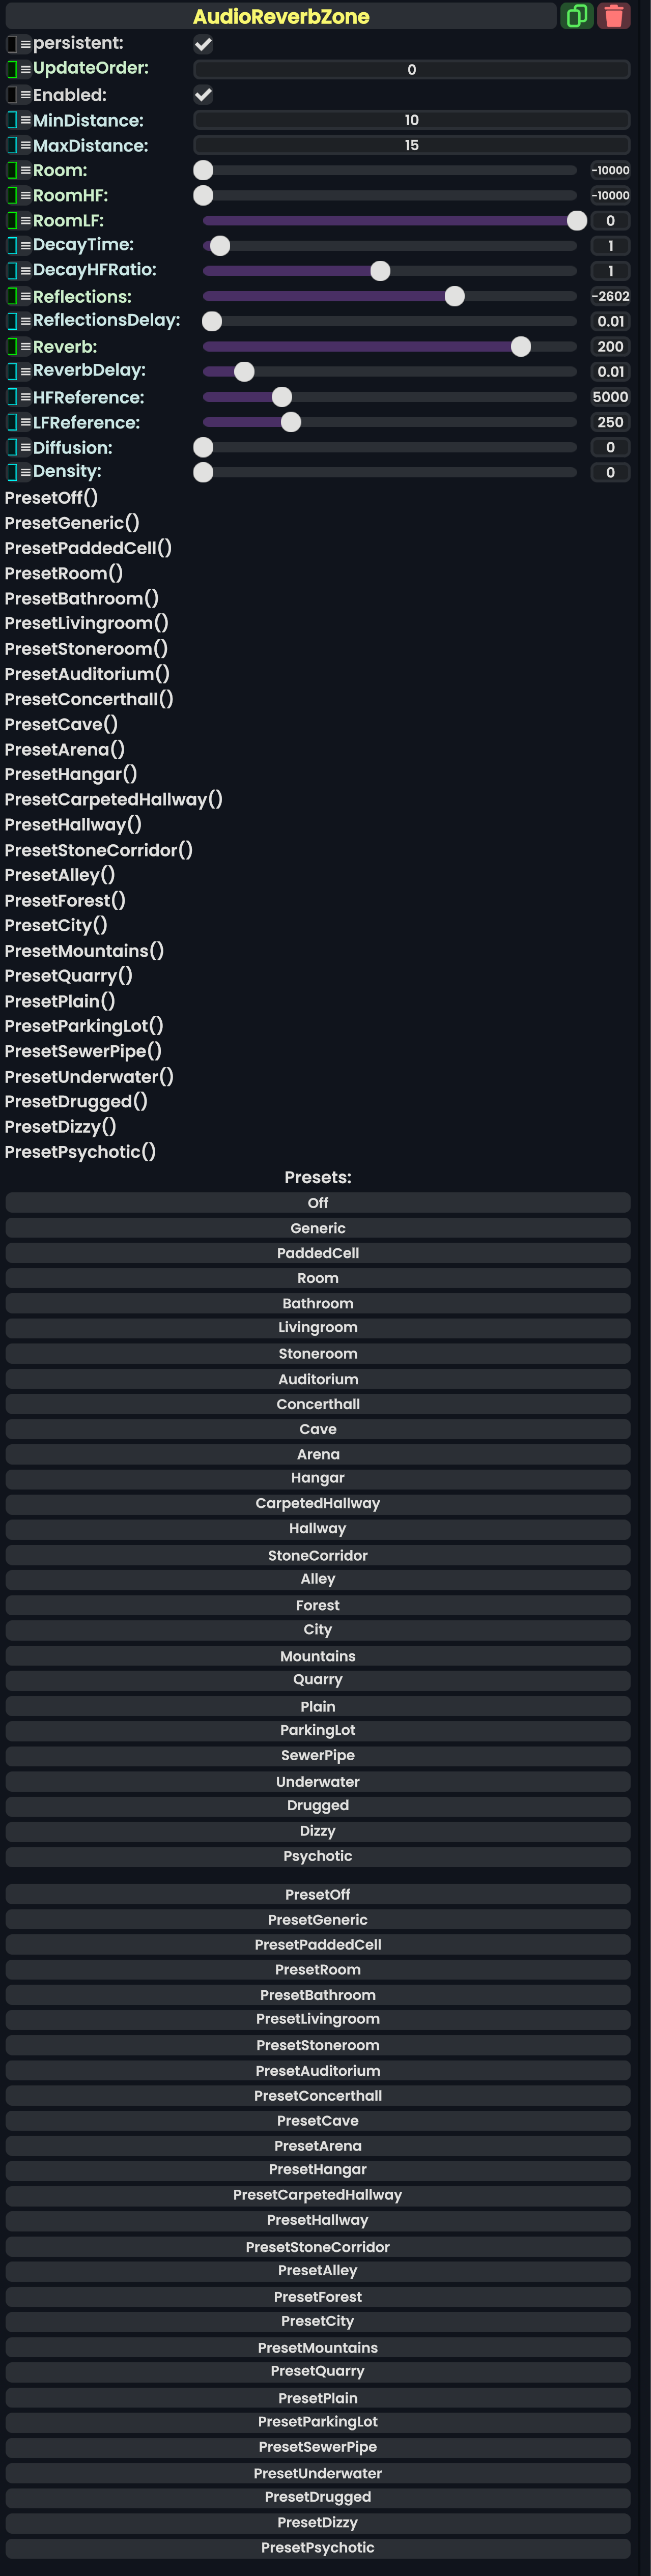Click the reference box beside MinDistance
The width and height of the screenshot is (651, 2576).
[12, 120]
